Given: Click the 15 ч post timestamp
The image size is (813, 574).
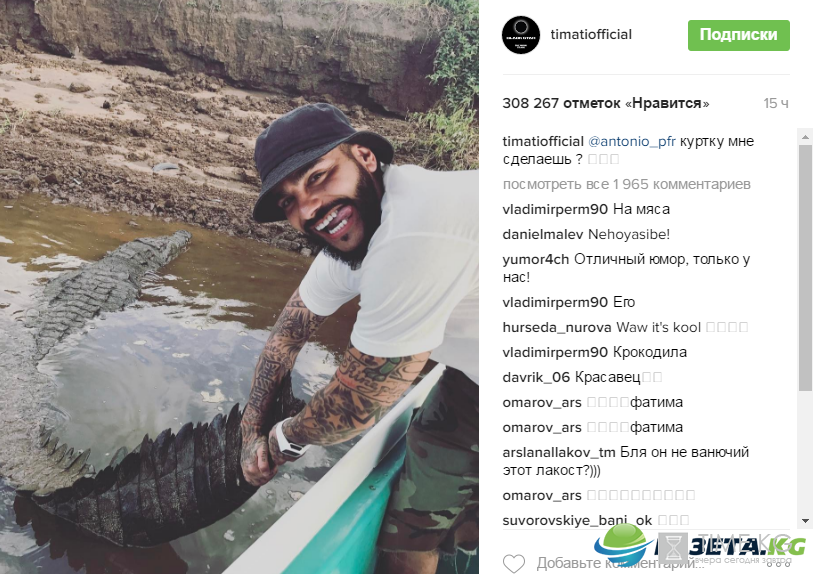Looking at the screenshot, I should click(x=776, y=103).
